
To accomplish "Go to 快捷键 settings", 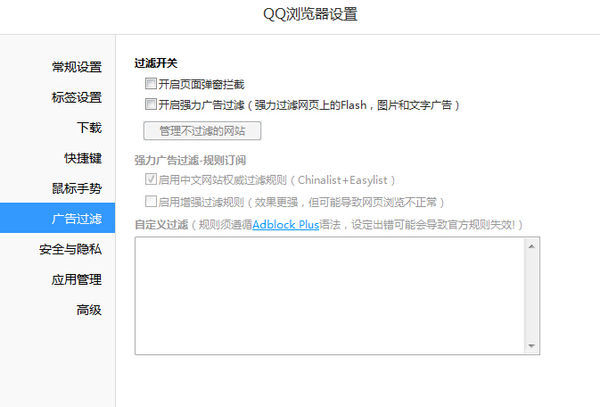I will click(x=82, y=158).
